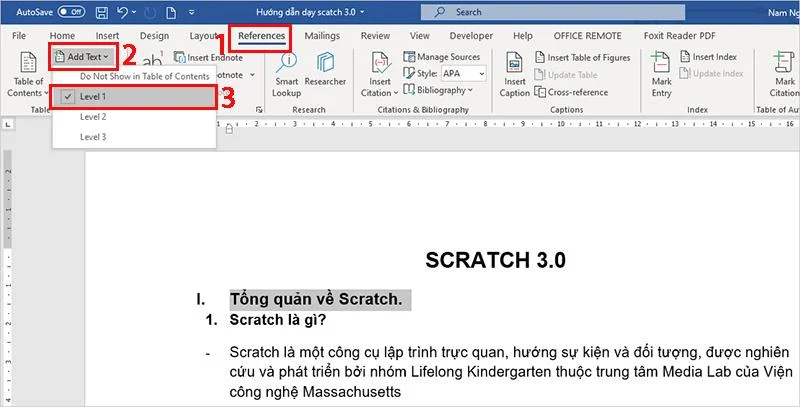This screenshot has width=800, height=407.
Task: Toggle the AutoSave switch
Action: [x=71, y=11]
